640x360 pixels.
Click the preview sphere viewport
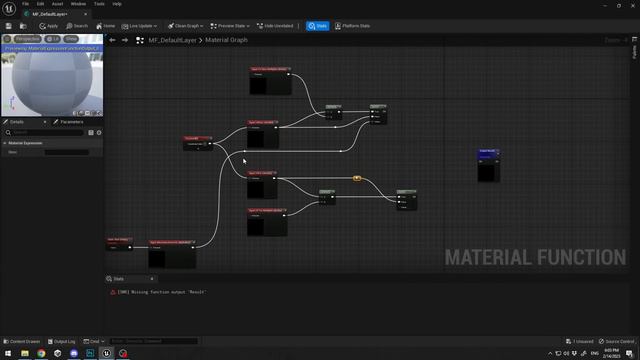[x=52, y=80]
